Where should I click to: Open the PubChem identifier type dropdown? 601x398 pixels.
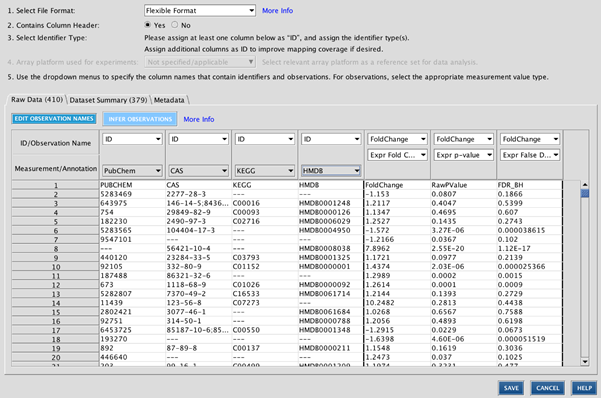tap(132, 171)
